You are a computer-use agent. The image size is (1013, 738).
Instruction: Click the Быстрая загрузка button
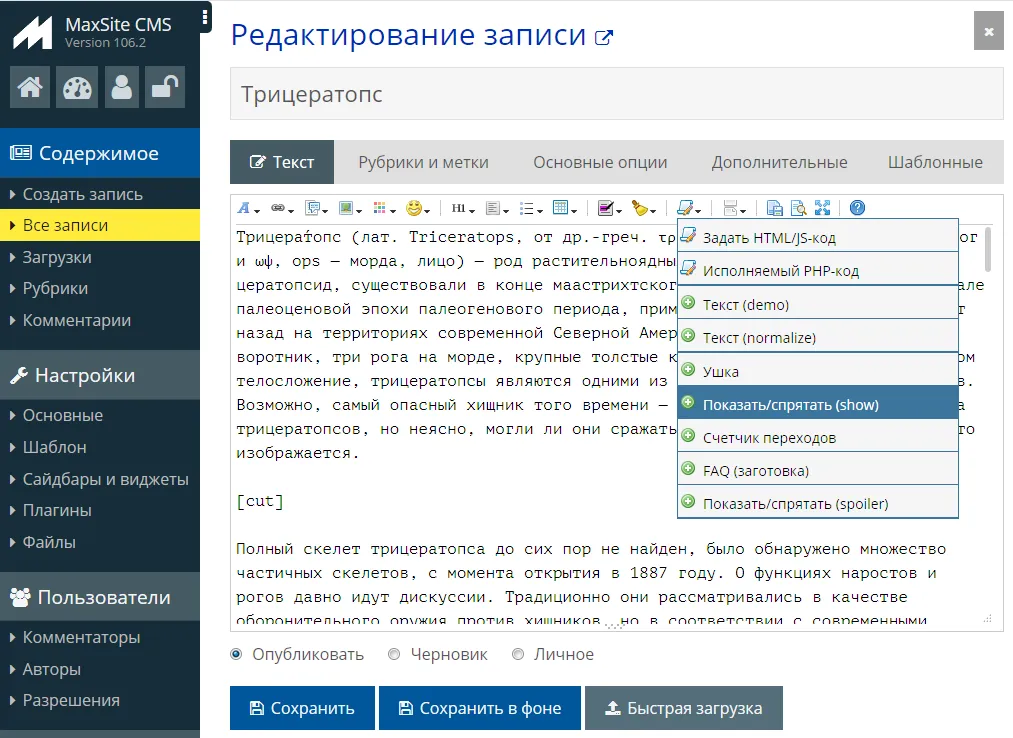point(683,708)
